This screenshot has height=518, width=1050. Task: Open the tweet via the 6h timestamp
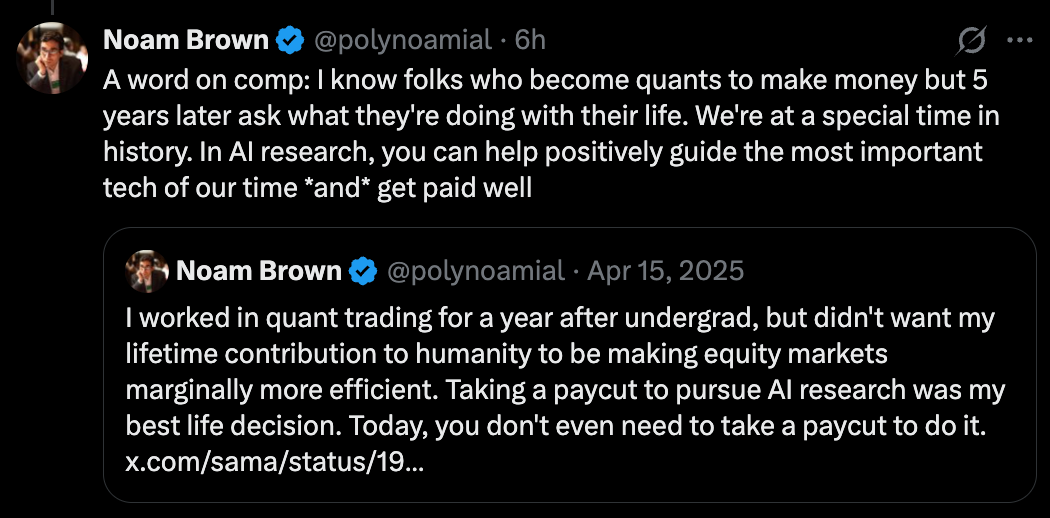(530, 41)
